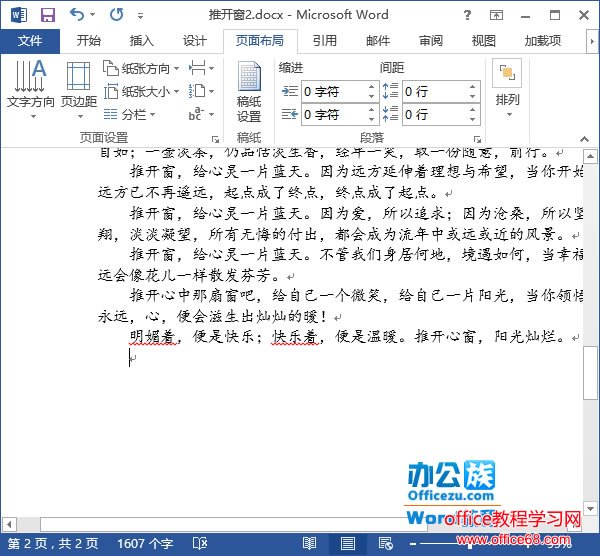This screenshot has width=600, height=556.
Task: Open ribbon display options button
Action: [x=496, y=15]
